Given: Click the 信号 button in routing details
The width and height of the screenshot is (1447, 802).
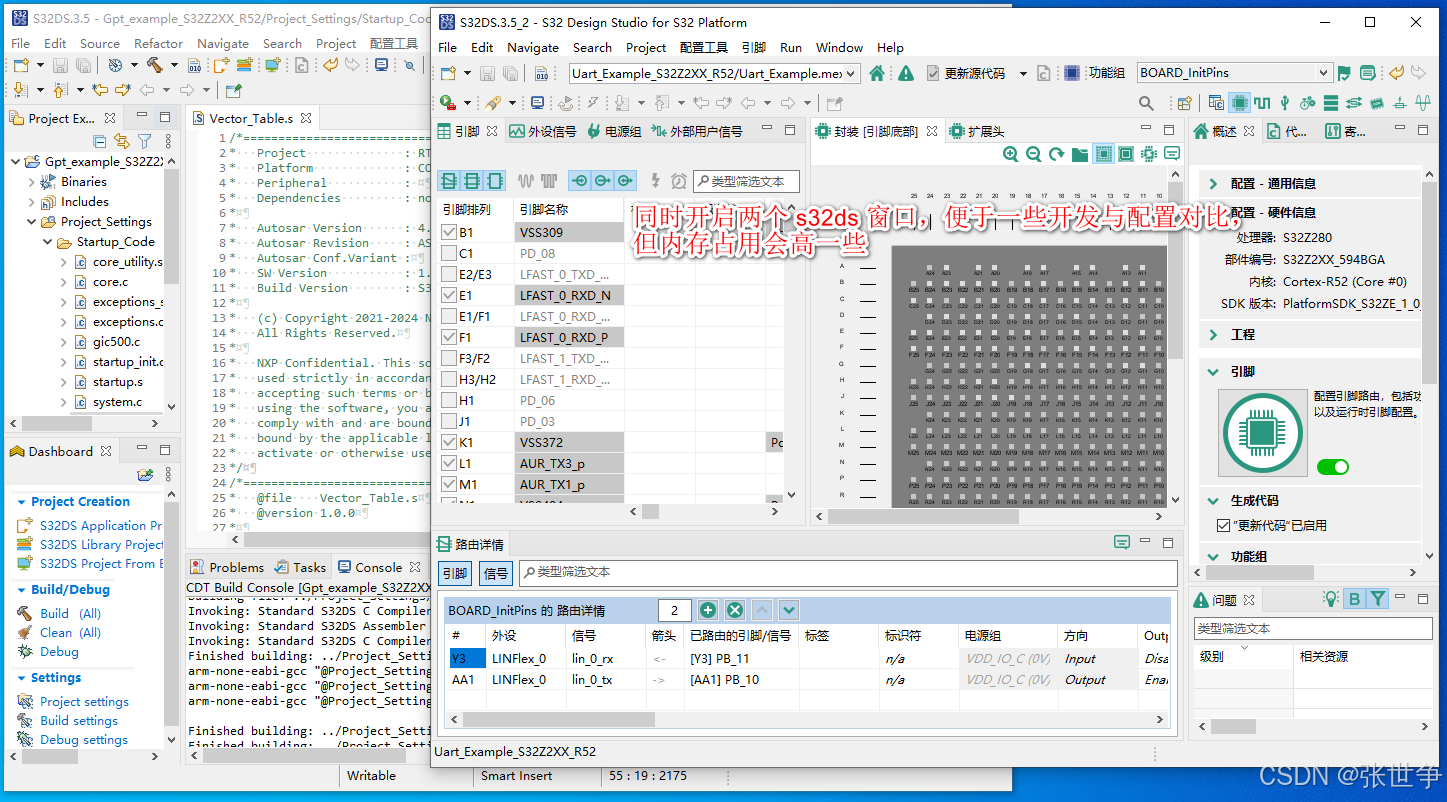Looking at the screenshot, I should (x=496, y=573).
